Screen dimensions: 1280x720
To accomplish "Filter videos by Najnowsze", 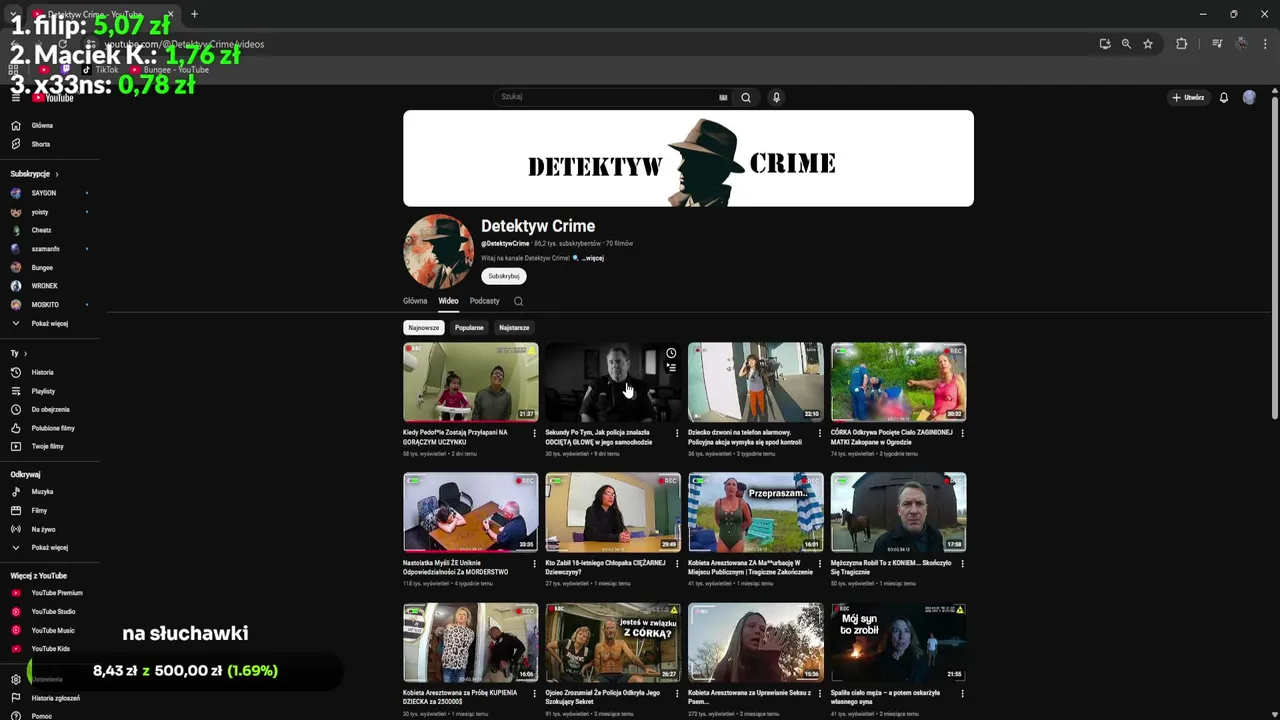I will 423,327.
